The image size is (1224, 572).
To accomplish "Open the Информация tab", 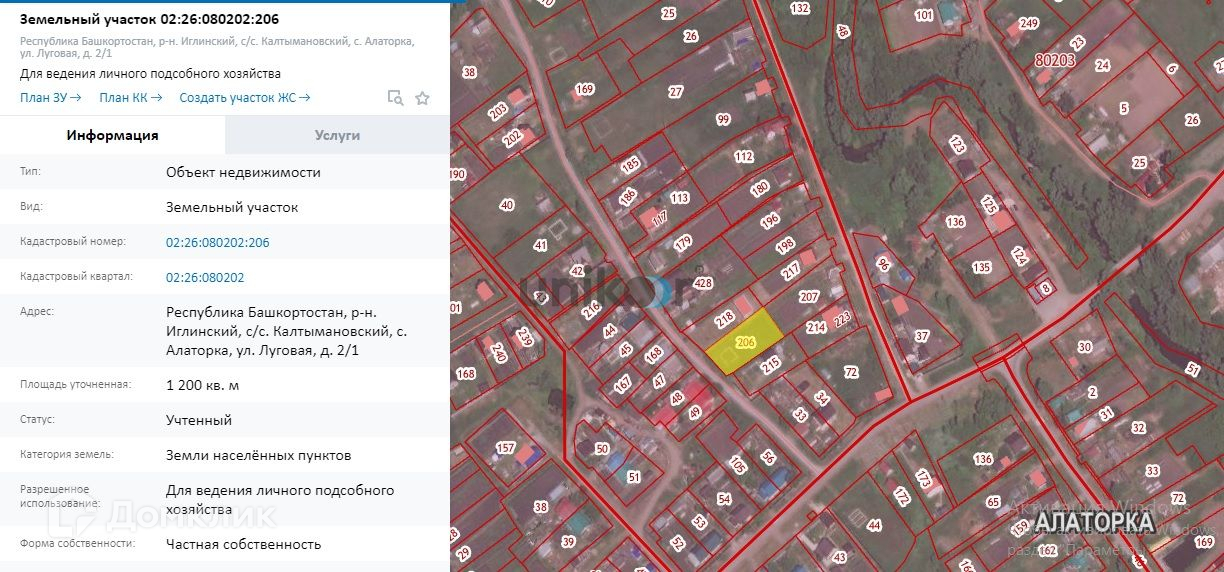I will point(112,135).
